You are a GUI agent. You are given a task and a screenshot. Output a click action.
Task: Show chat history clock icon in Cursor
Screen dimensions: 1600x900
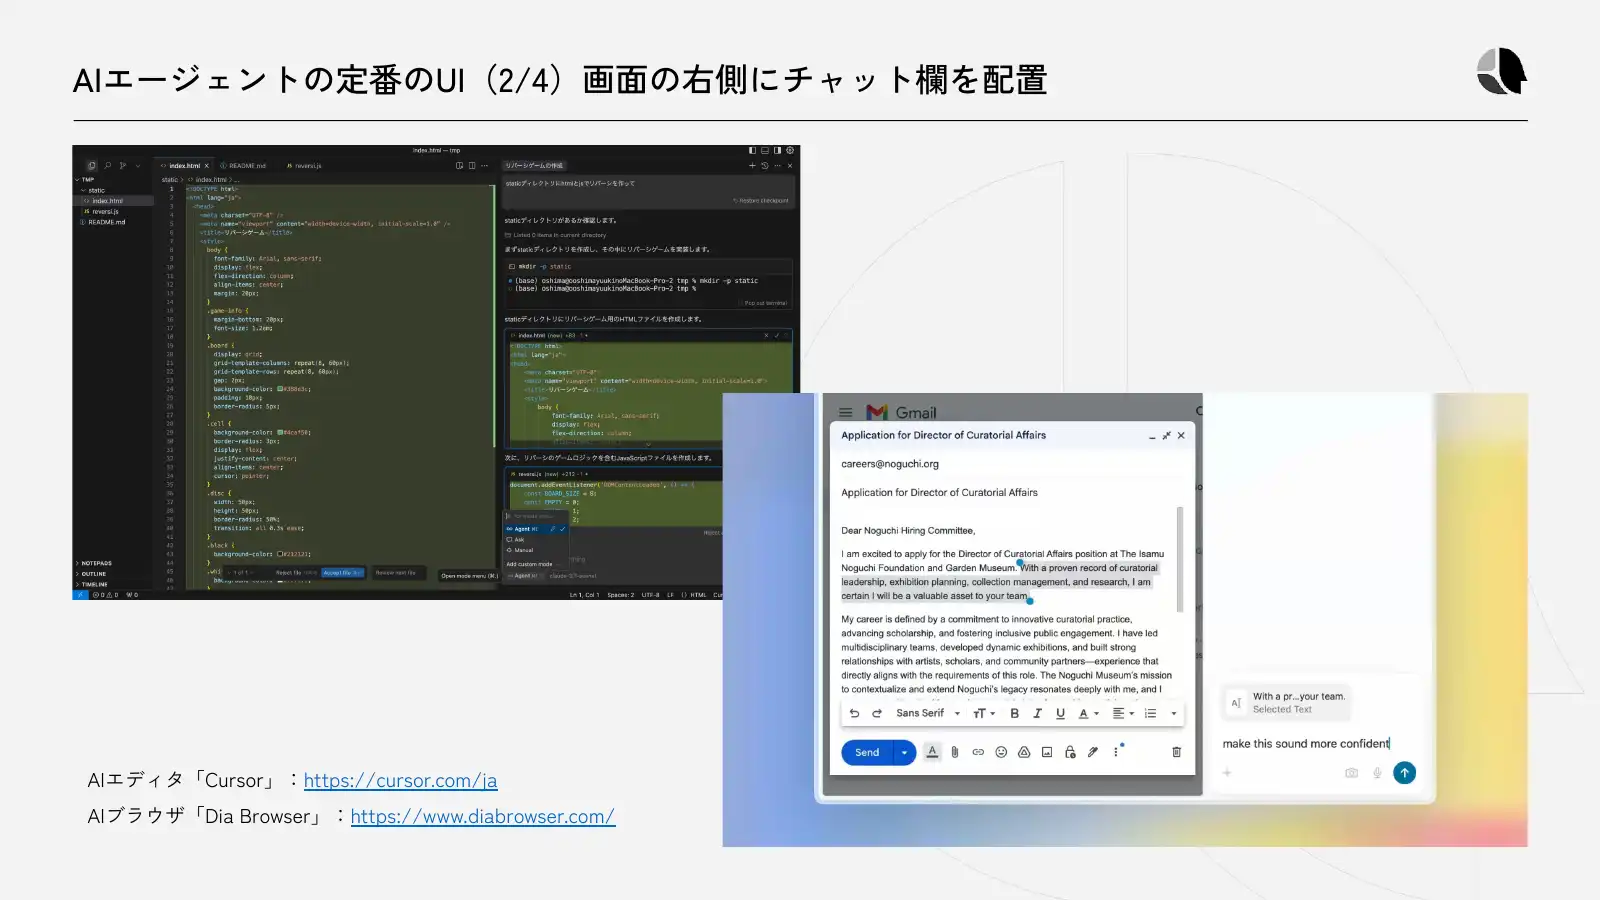tap(765, 166)
